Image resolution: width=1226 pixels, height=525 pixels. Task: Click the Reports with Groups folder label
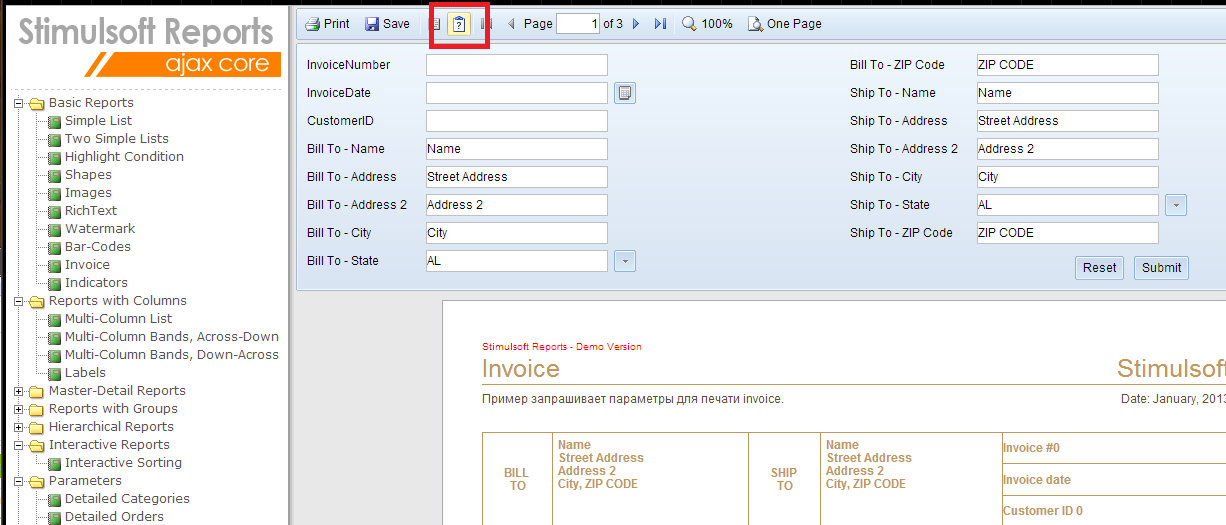tap(113, 409)
